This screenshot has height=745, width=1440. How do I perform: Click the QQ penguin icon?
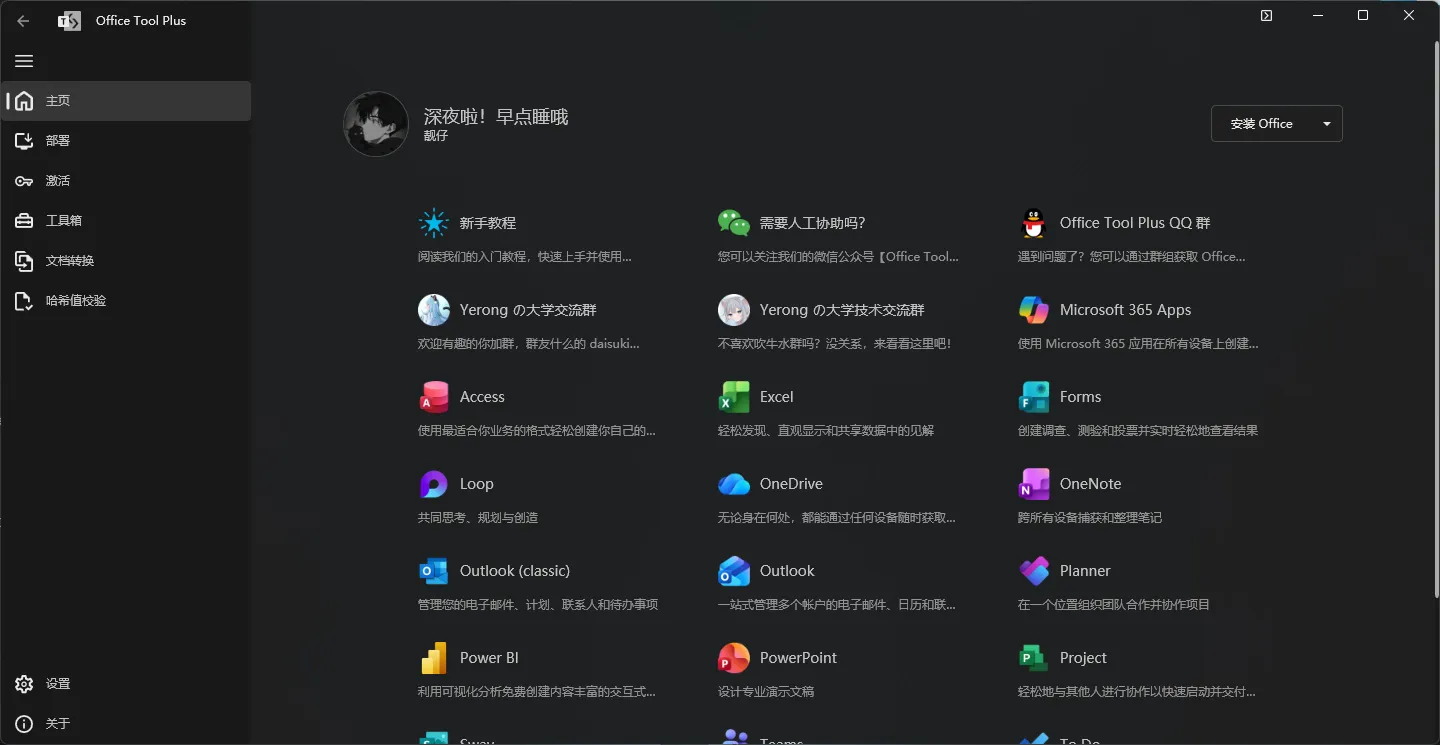coord(1034,223)
